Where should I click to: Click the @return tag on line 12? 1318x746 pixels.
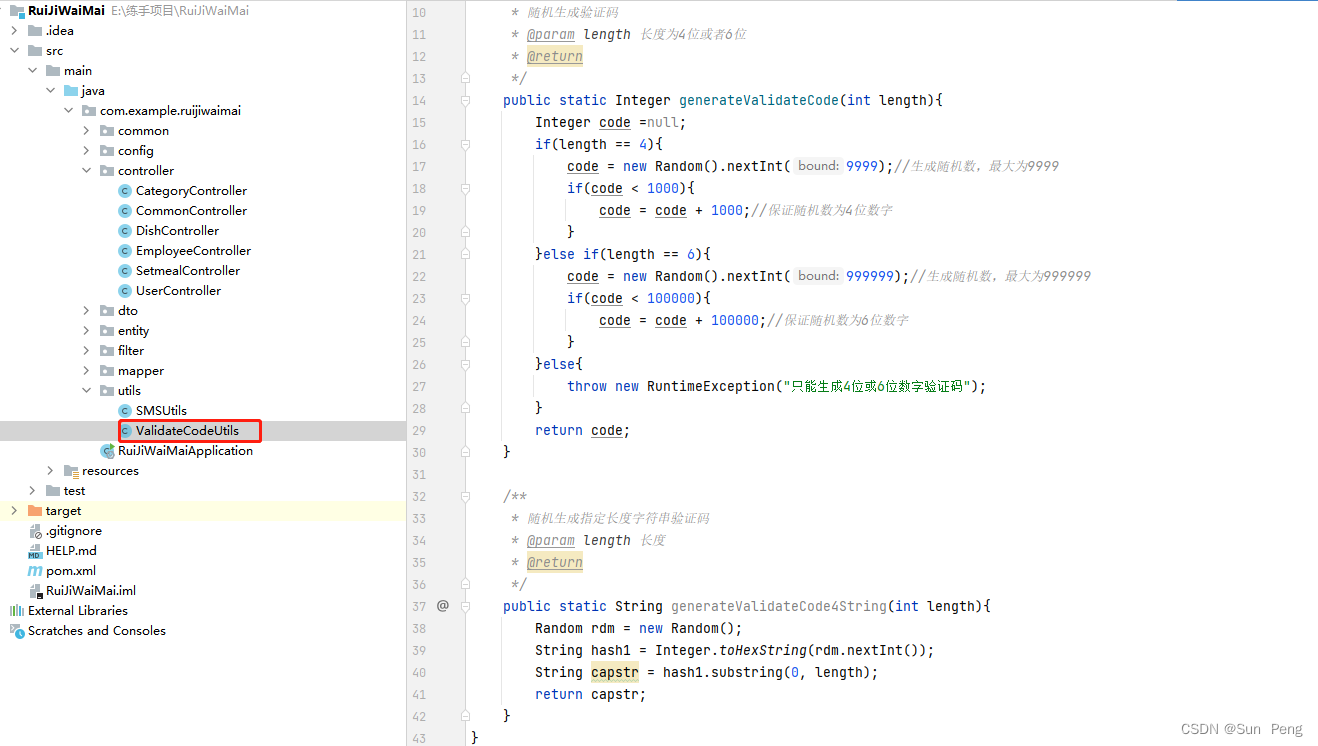pos(555,56)
